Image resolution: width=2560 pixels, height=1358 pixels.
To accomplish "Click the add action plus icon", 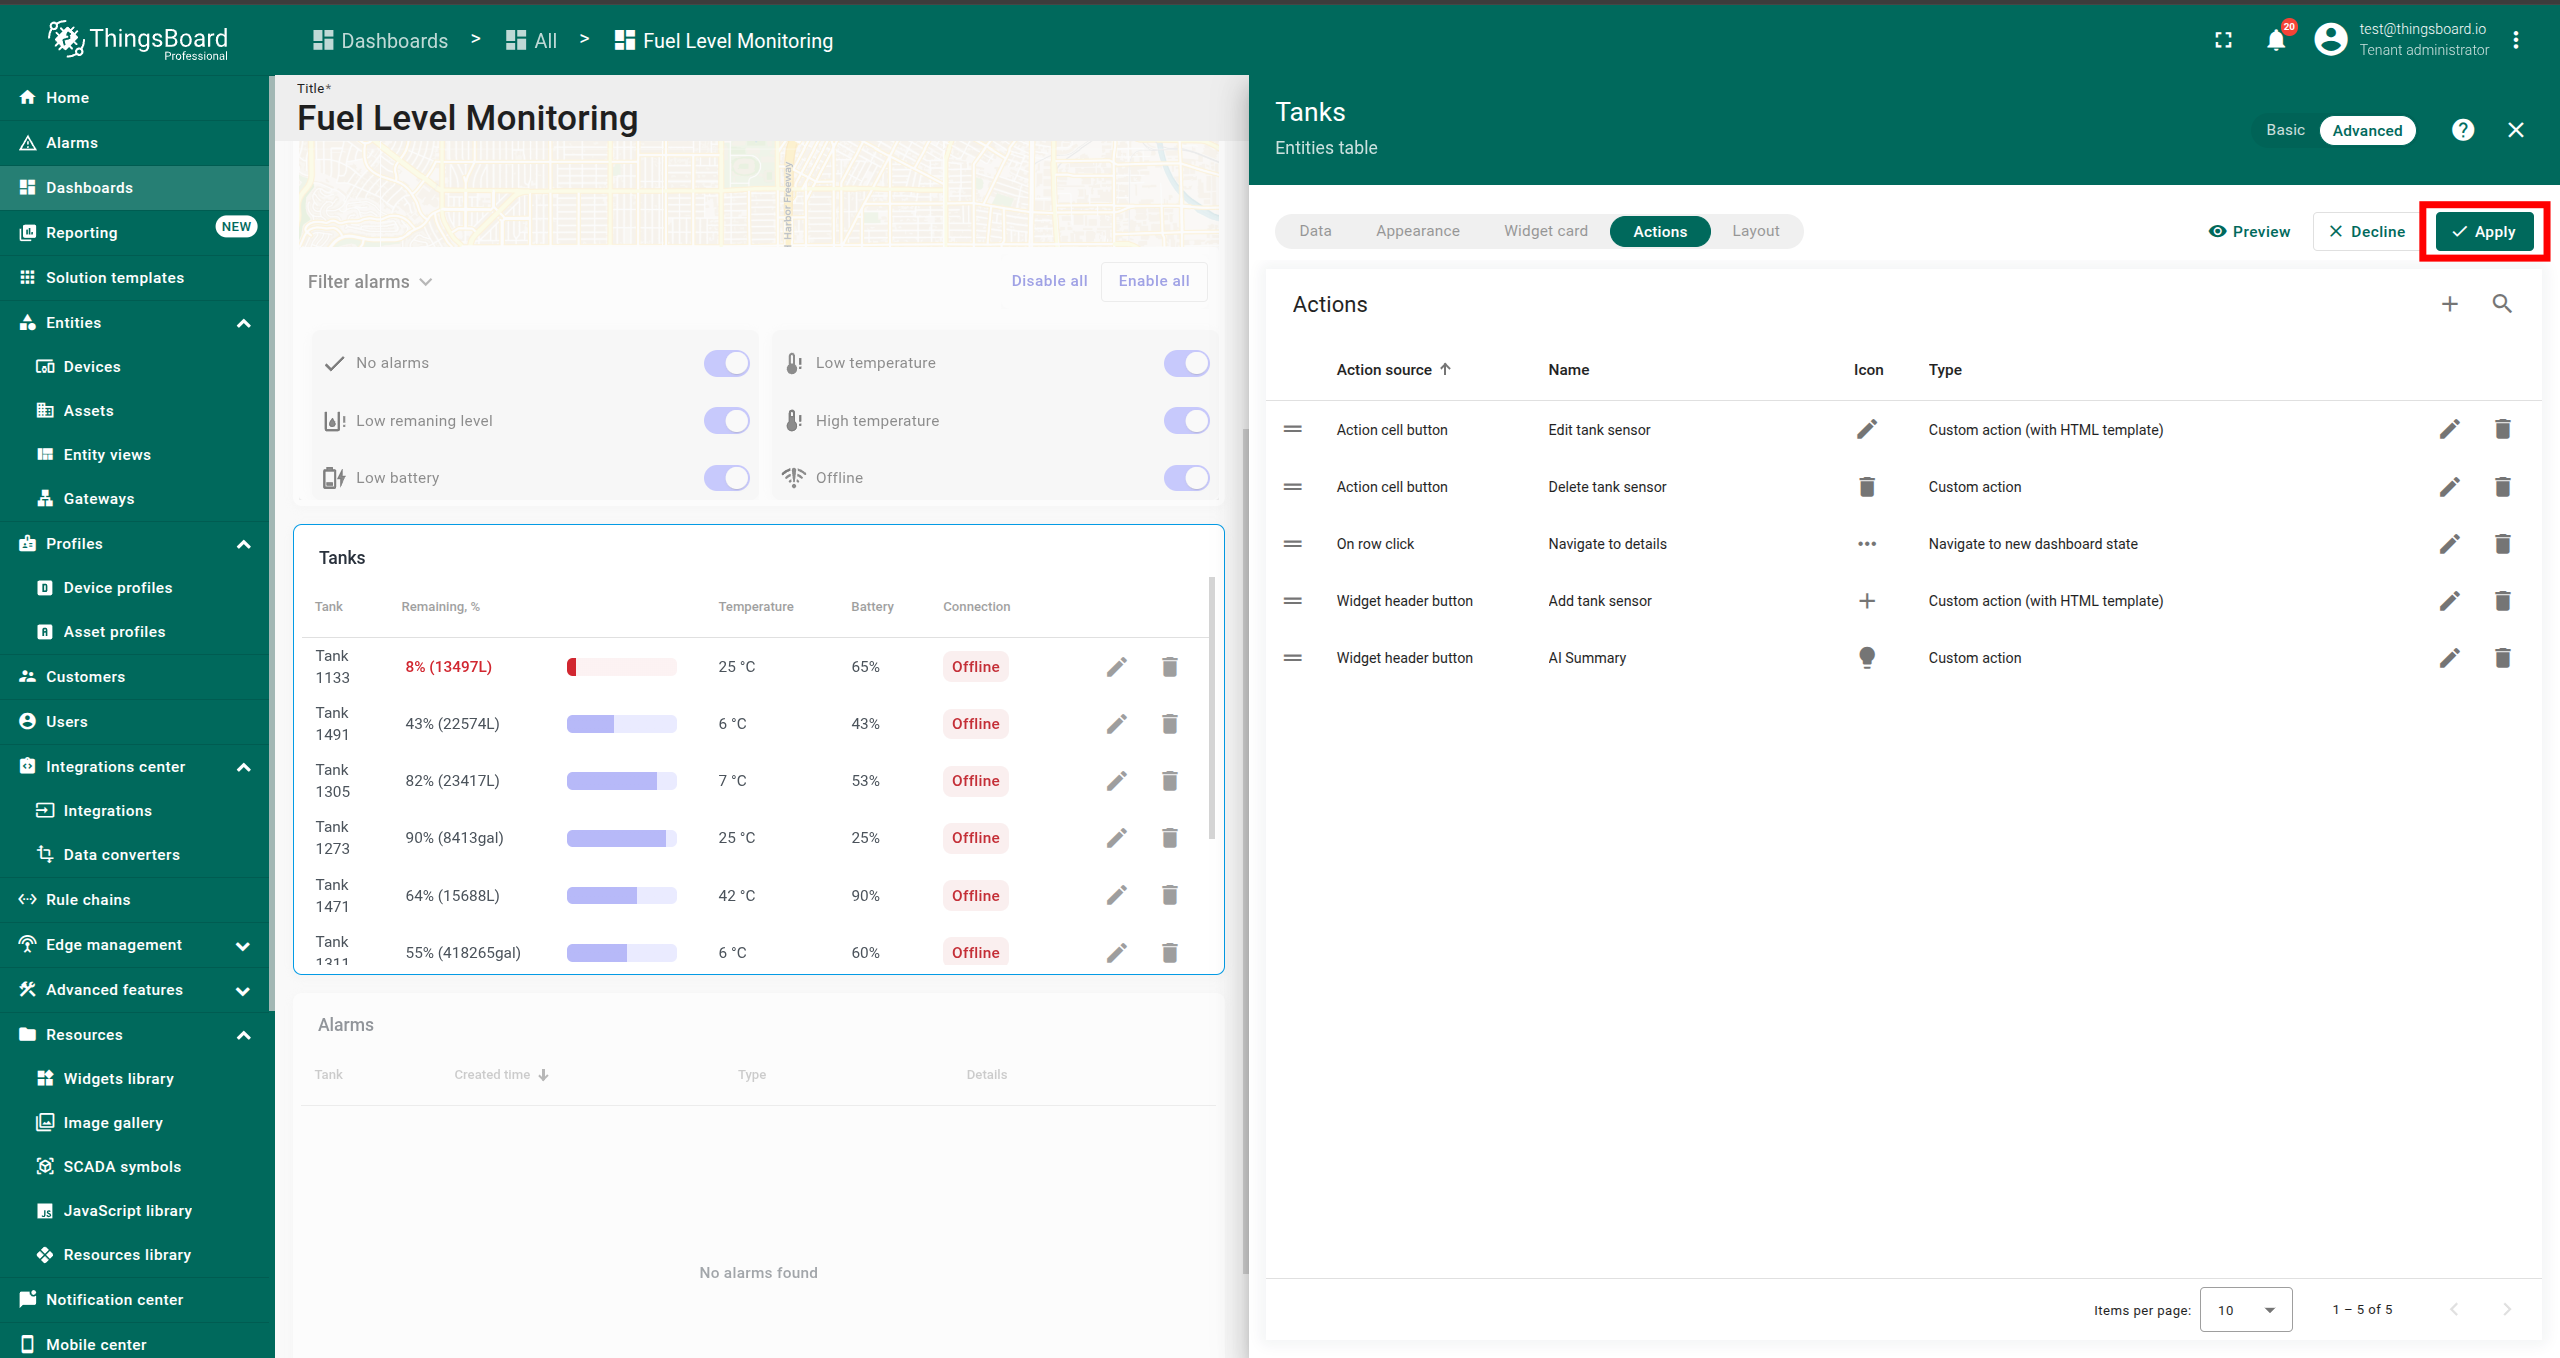I will (2449, 304).
